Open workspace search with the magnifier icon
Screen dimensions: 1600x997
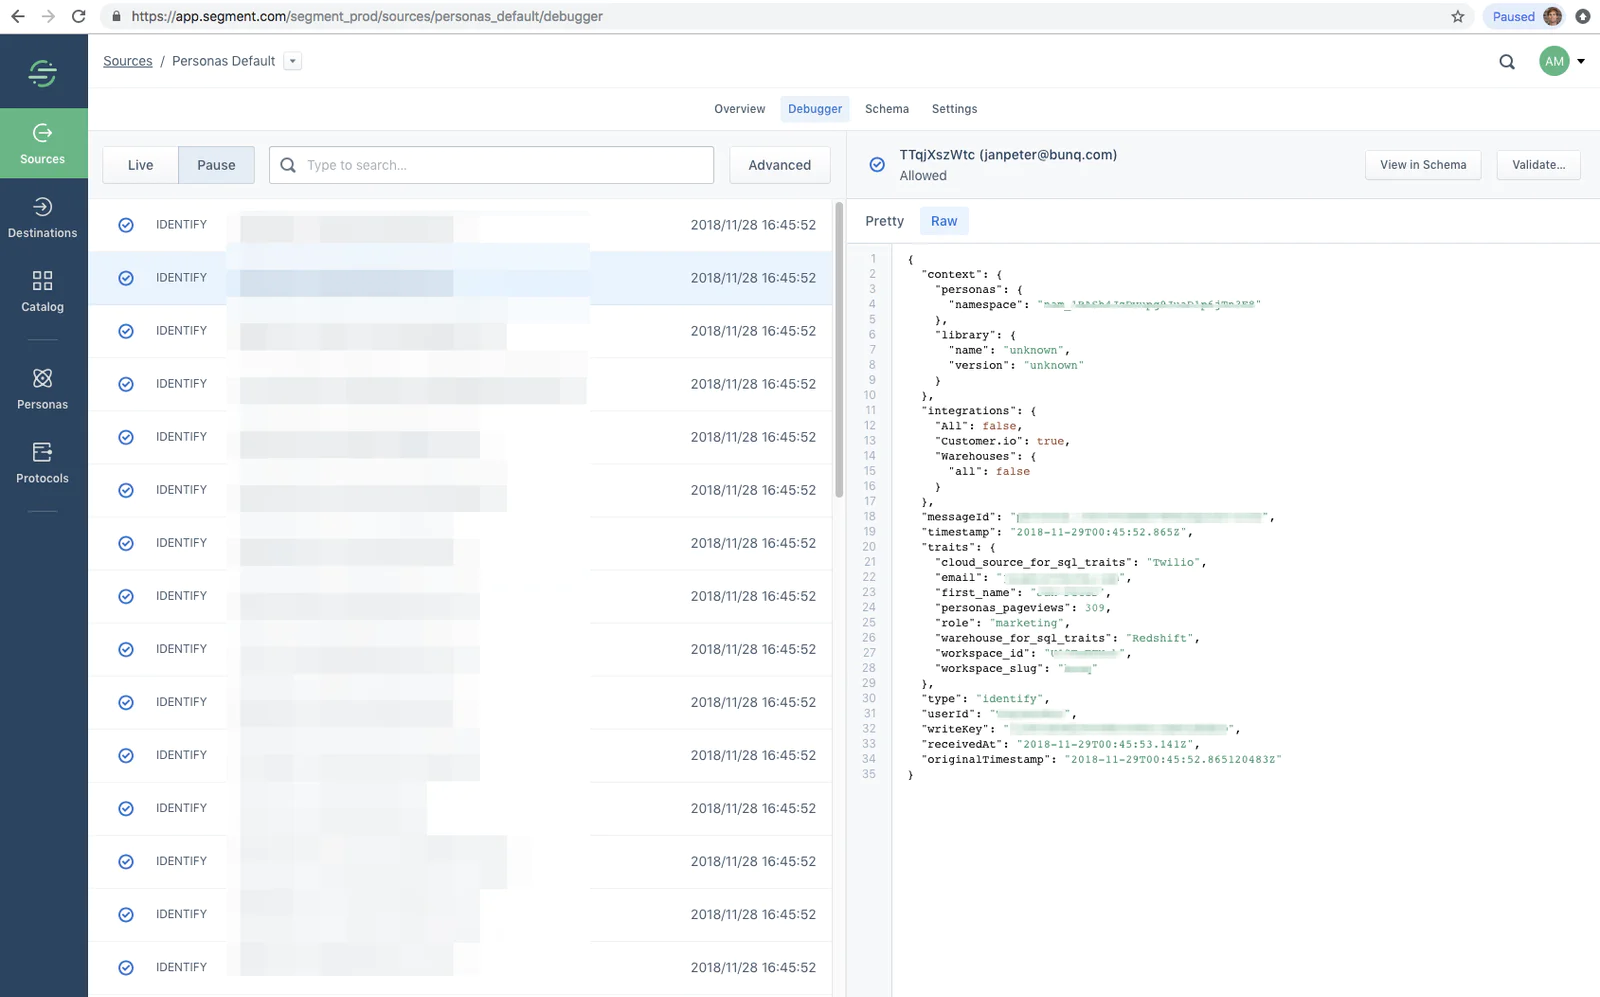1506,61
